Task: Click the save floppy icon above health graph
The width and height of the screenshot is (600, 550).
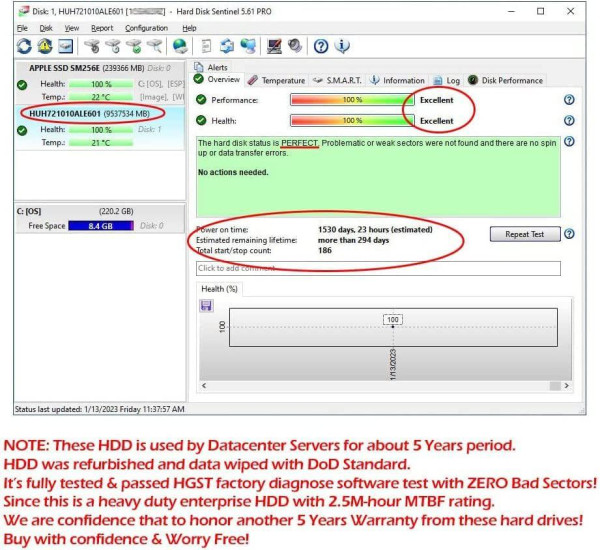Action: click(206, 305)
